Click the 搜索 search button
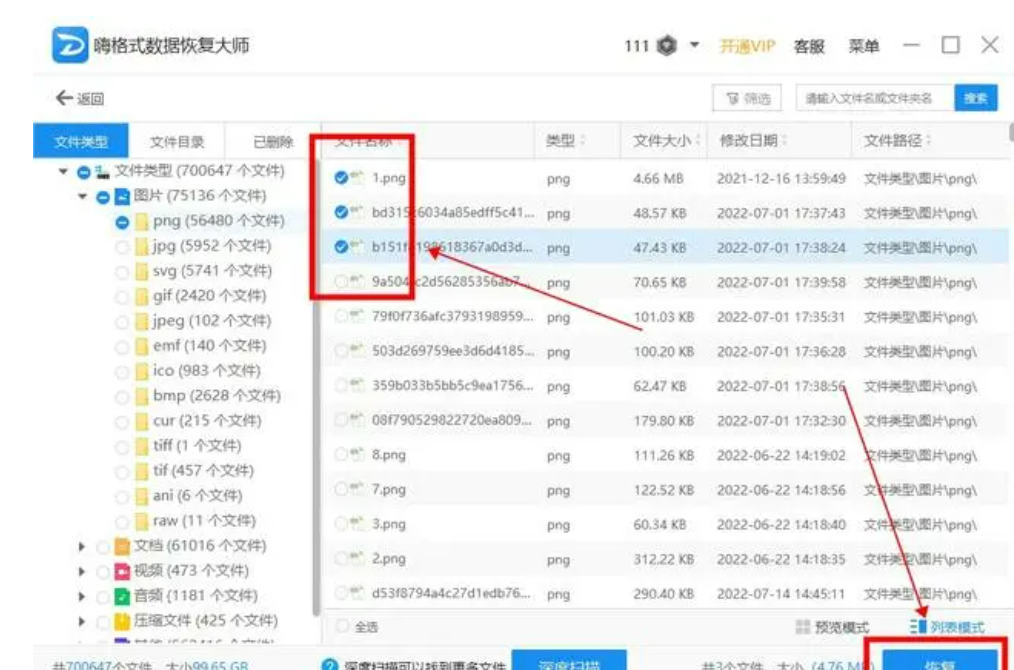 coord(975,98)
